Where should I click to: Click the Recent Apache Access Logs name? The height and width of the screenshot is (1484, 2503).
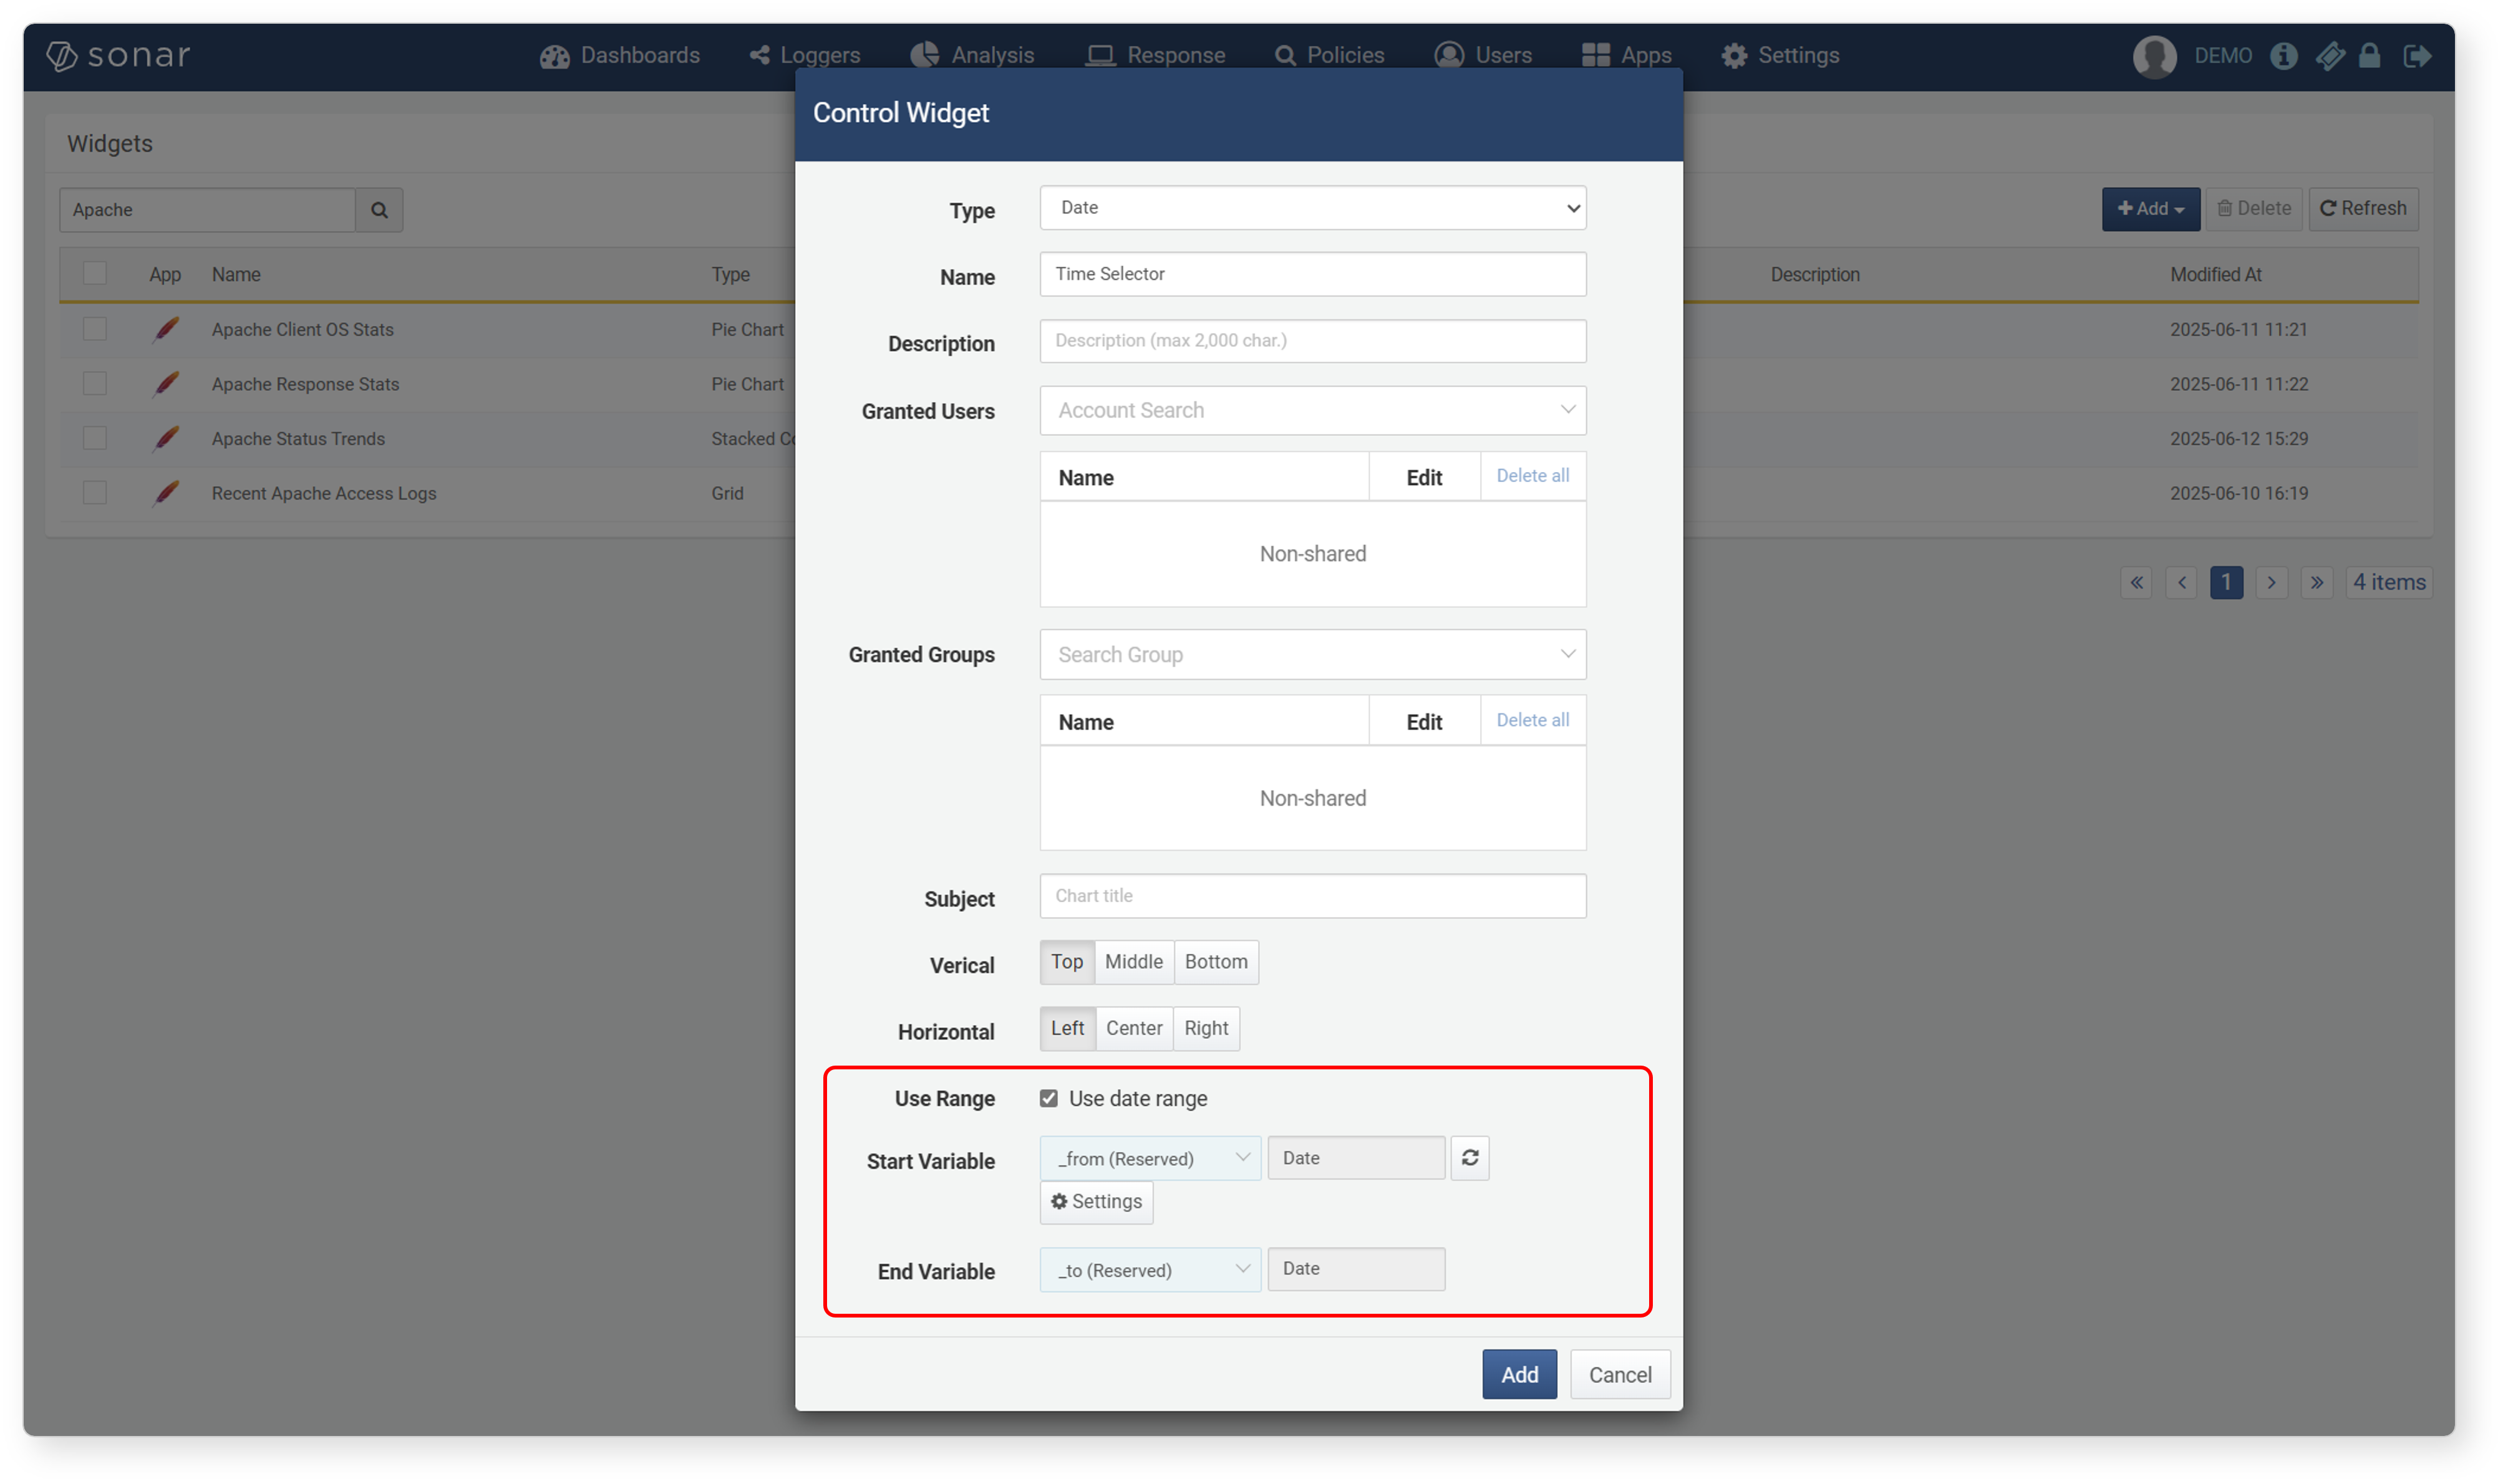324,493
